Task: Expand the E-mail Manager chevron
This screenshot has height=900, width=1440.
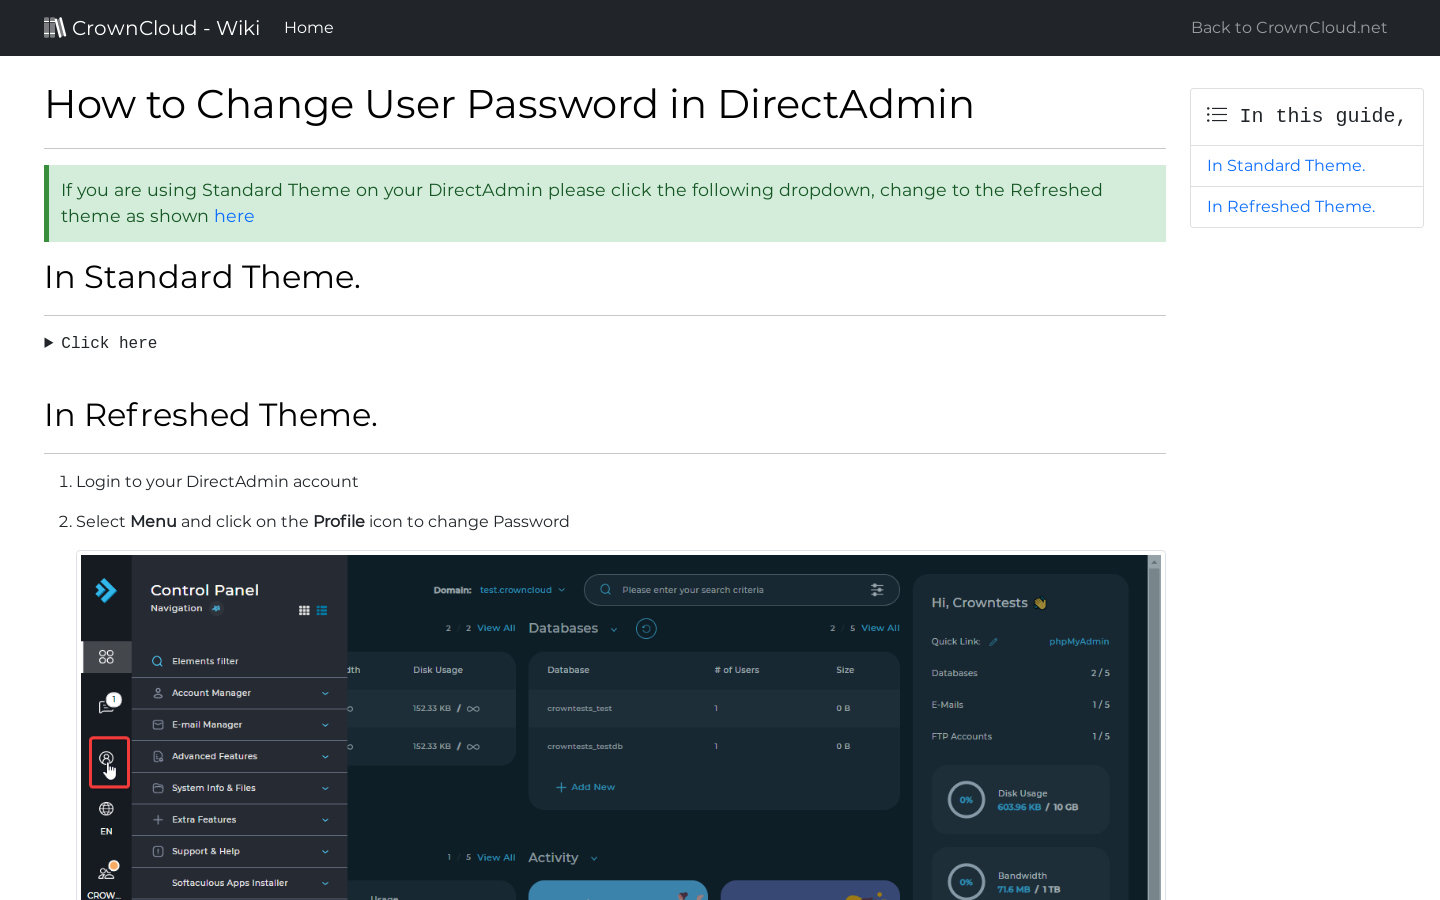Action: click(x=325, y=725)
